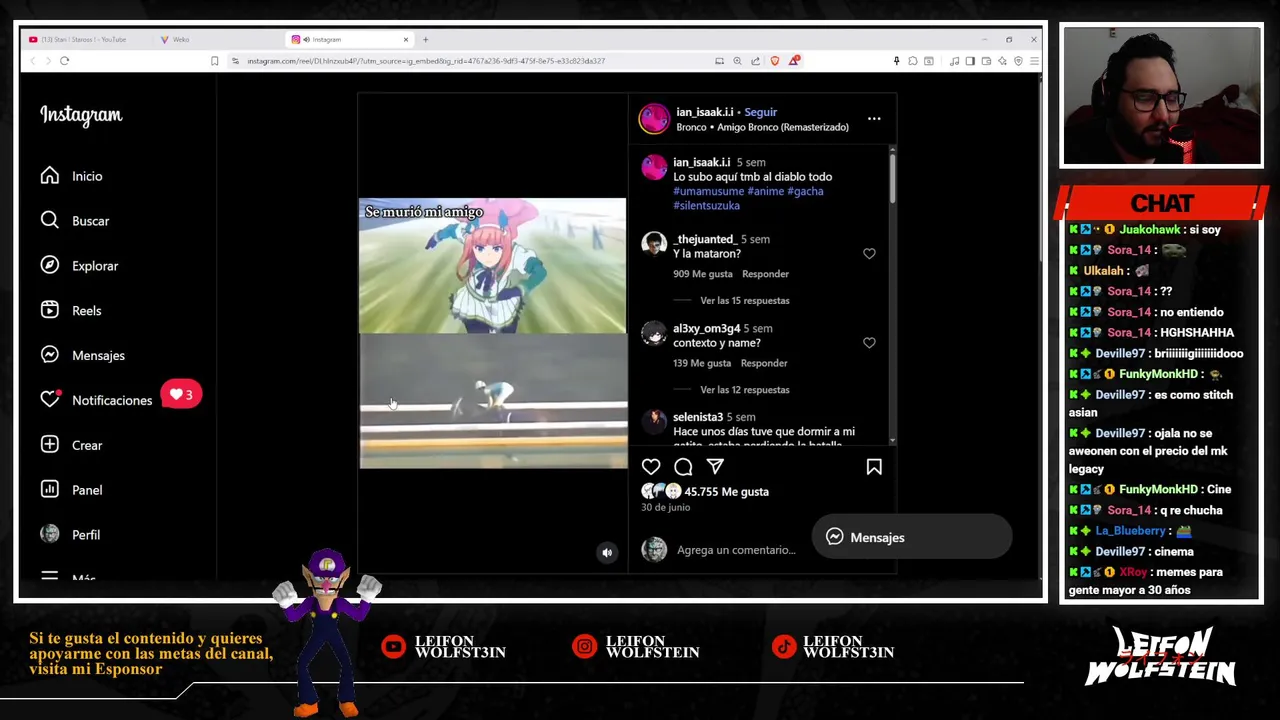
Task: Click La_Blueberry username in chat
Action: [1130, 531]
